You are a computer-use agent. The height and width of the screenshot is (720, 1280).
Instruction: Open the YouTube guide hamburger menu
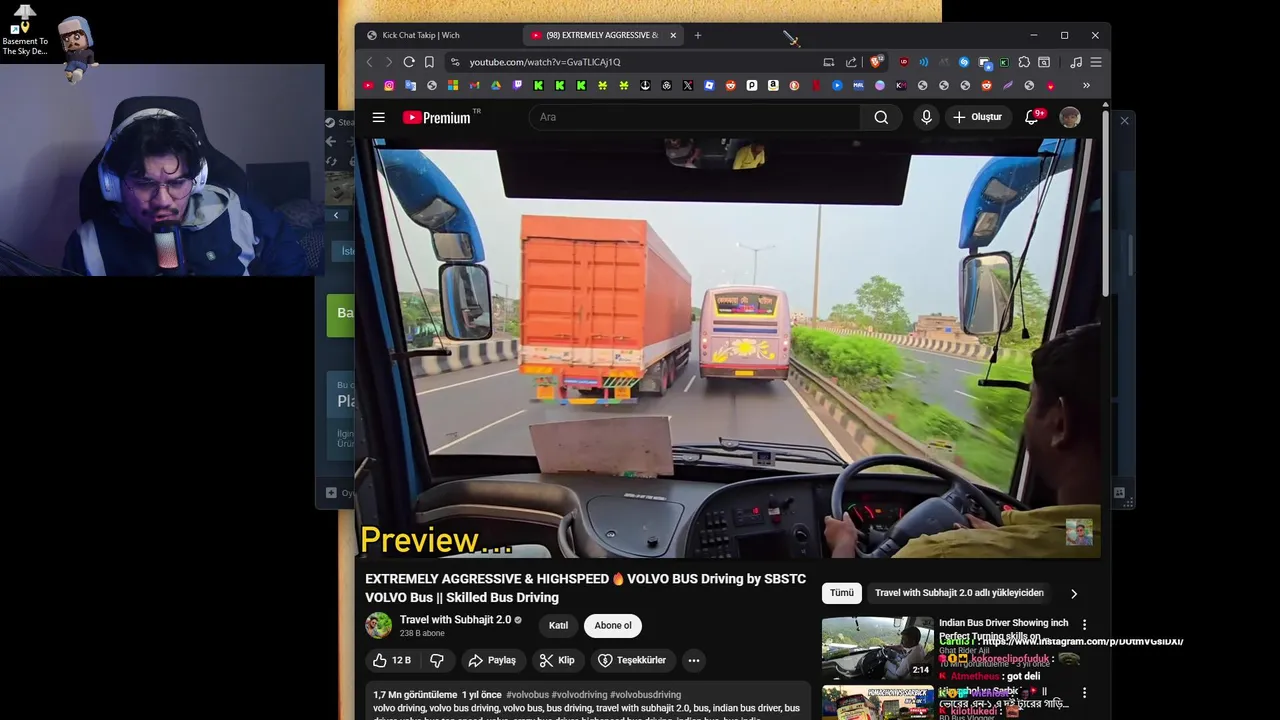[378, 117]
